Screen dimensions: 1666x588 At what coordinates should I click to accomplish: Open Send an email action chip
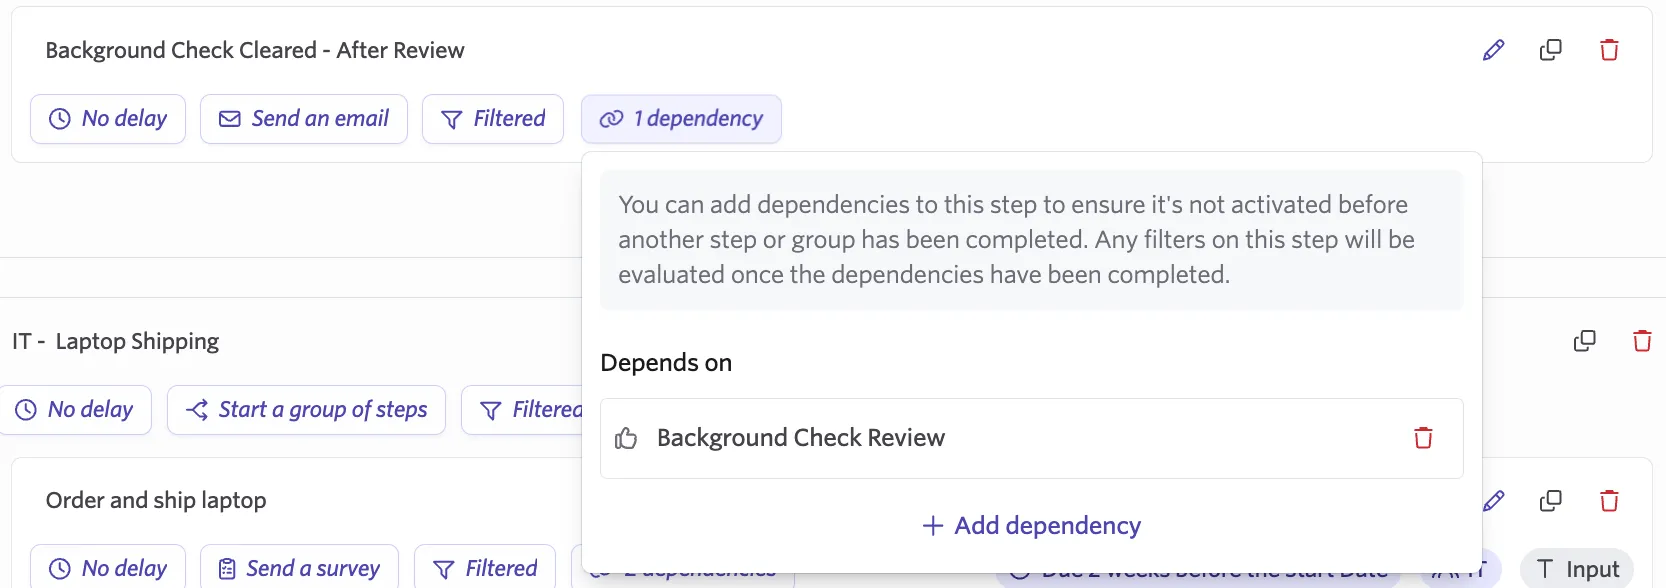pos(304,119)
